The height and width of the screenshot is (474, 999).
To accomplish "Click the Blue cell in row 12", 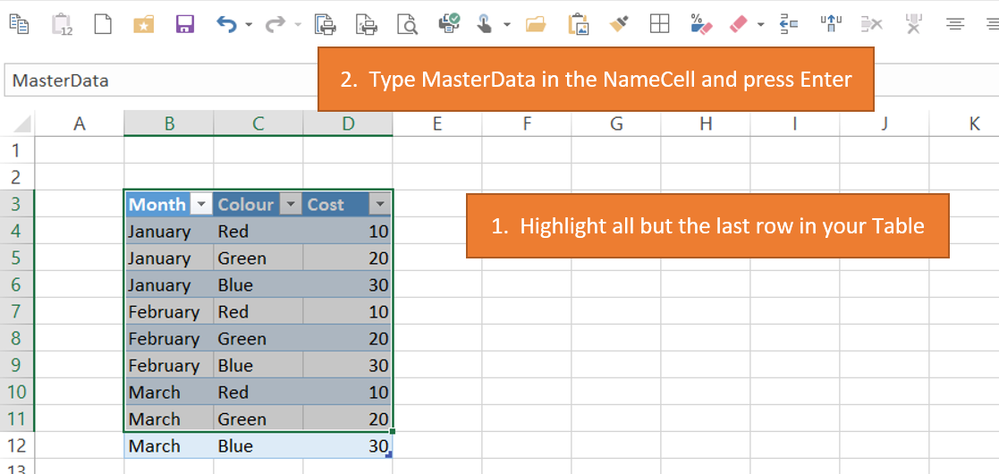I will [x=258, y=446].
